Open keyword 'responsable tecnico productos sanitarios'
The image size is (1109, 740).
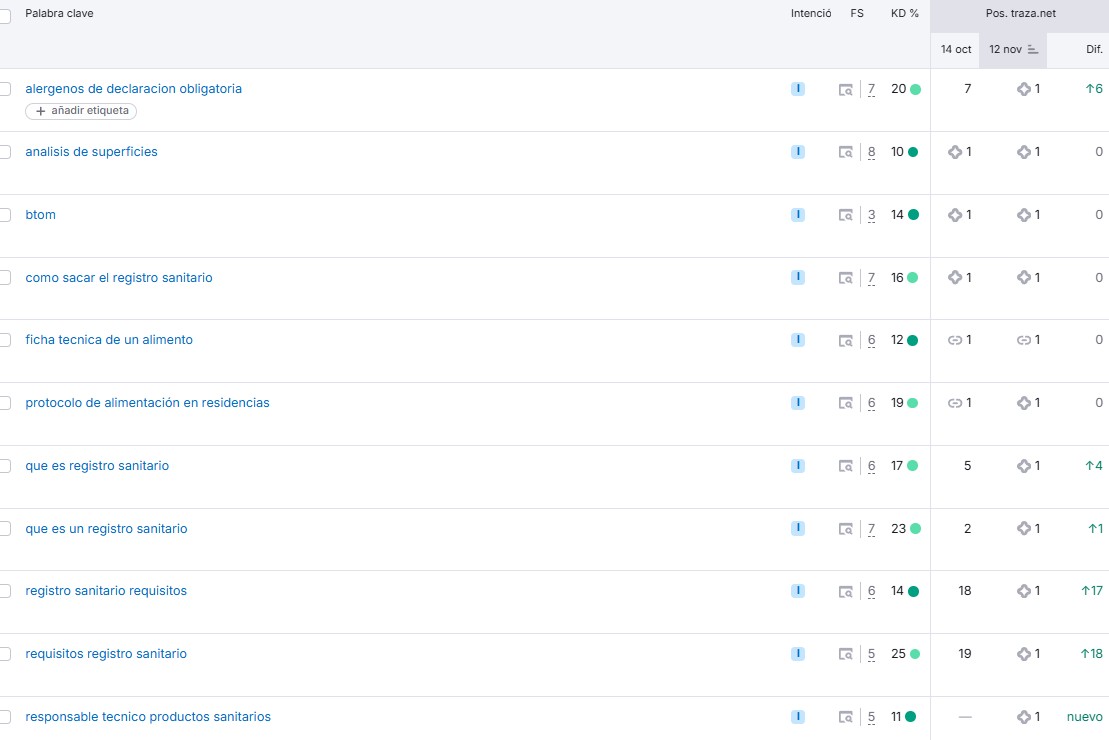(148, 717)
